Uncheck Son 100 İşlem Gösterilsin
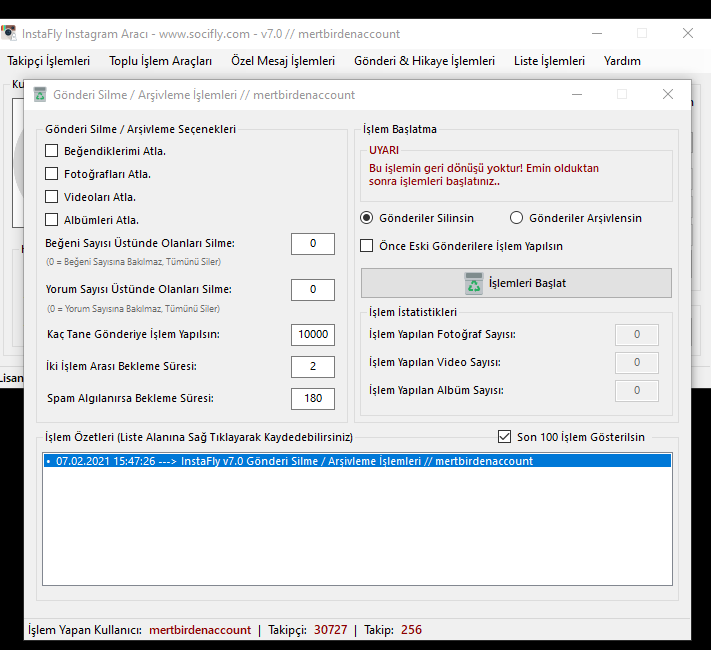The height and width of the screenshot is (650, 711). (x=504, y=437)
